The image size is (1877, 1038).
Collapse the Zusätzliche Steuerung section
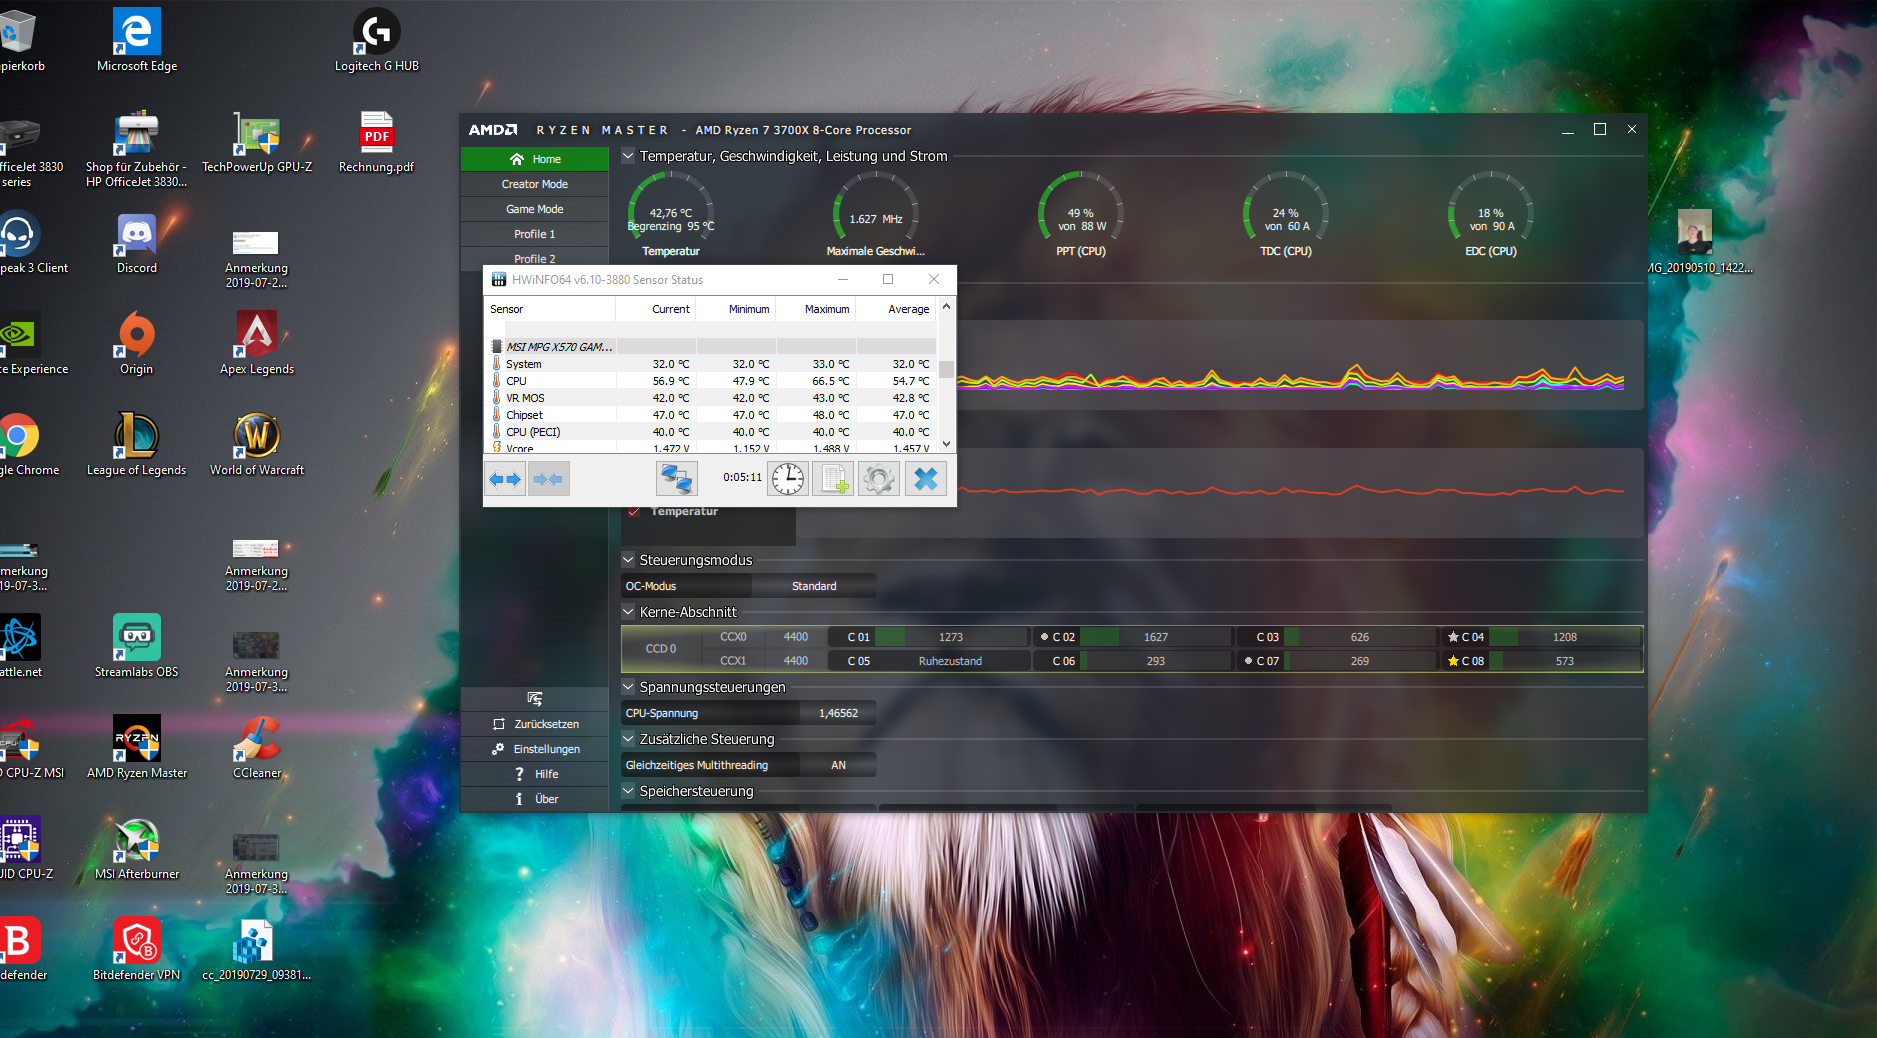coord(628,739)
